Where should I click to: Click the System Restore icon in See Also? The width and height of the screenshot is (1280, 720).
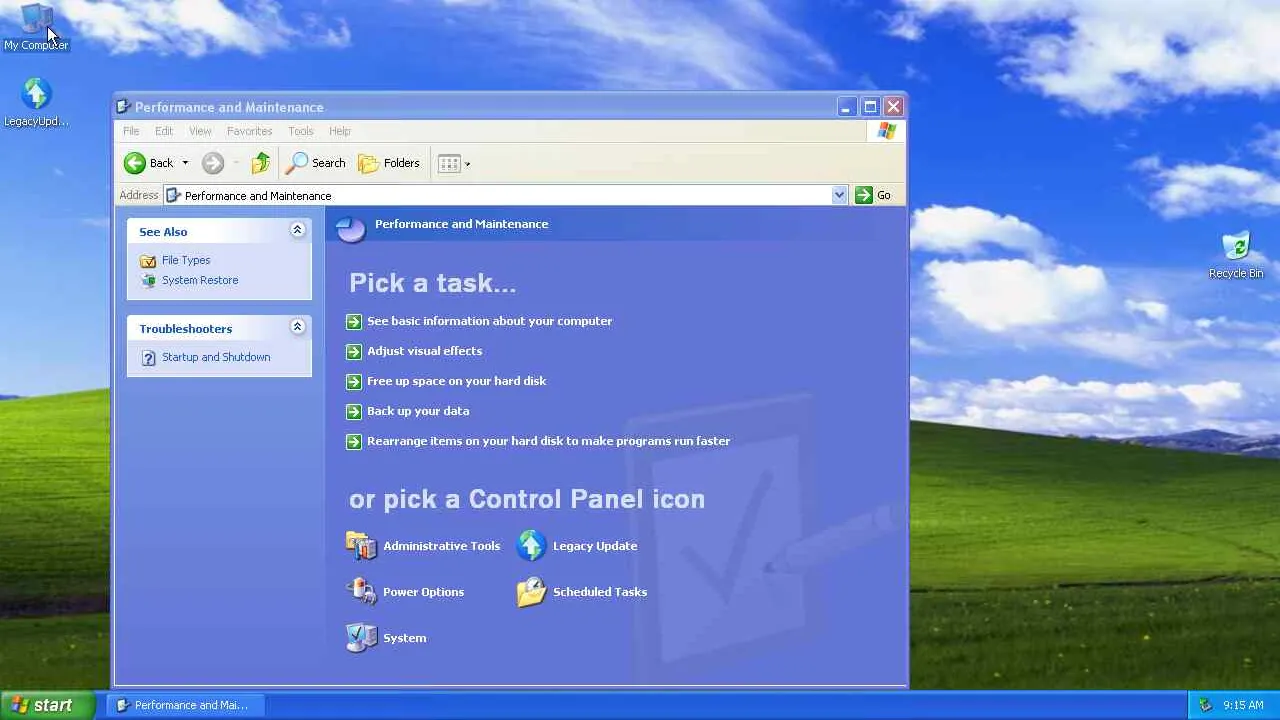tap(148, 281)
